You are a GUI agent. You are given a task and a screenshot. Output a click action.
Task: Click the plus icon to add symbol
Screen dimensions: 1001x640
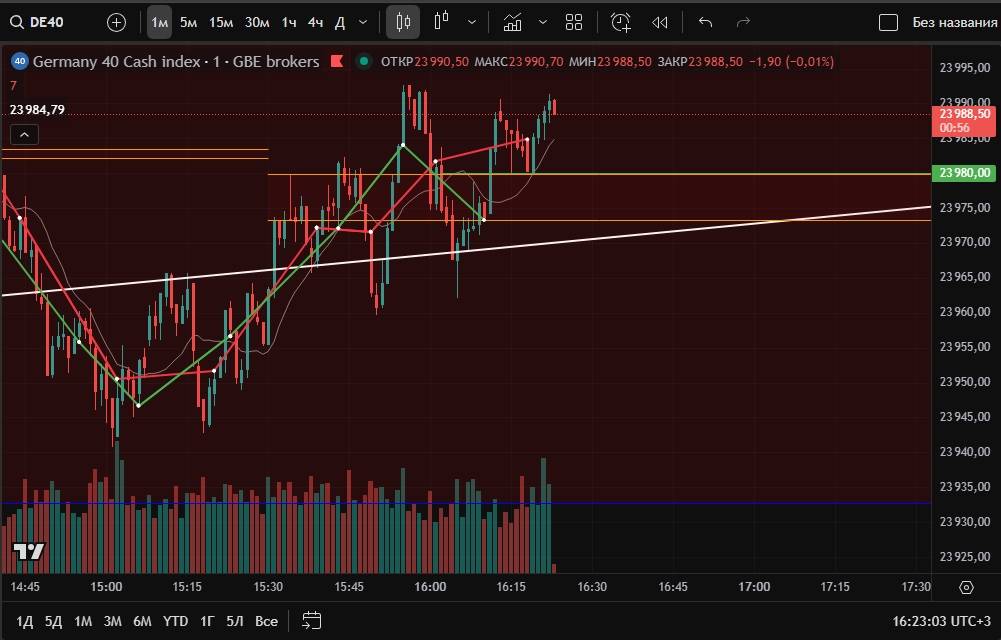116,22
